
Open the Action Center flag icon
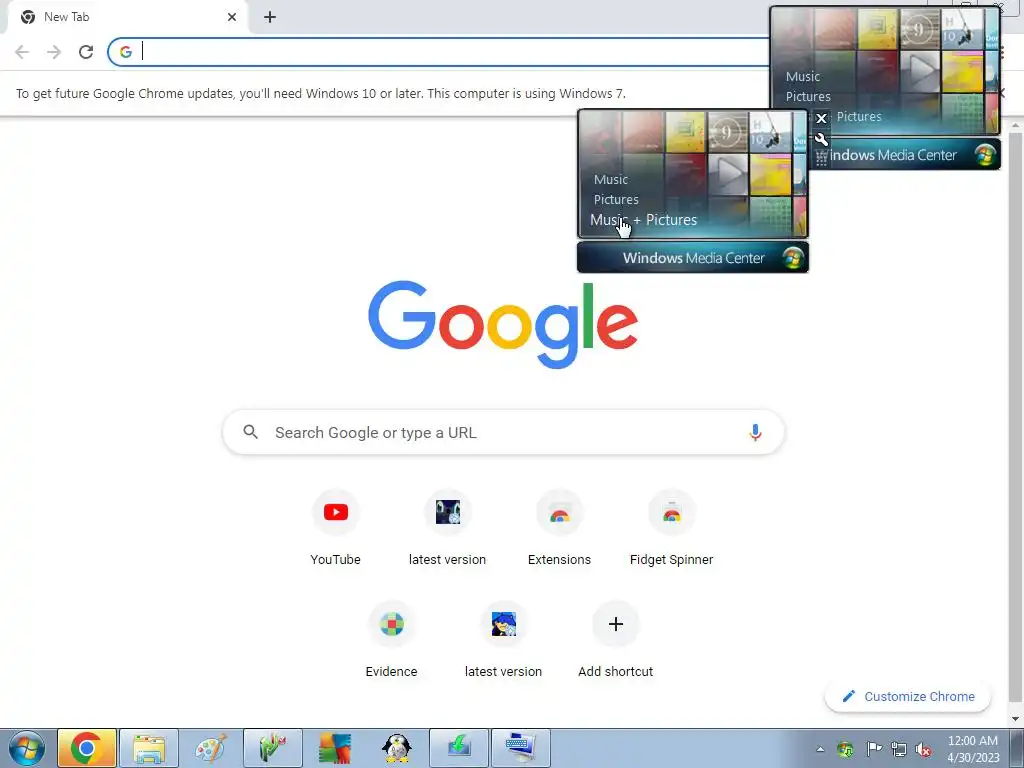point(873,749)
